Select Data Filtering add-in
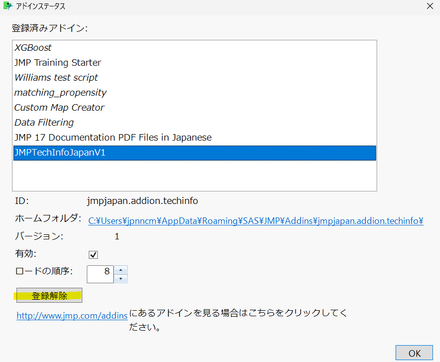This screenshot has height=362, width=440. (x=195, y=123)
